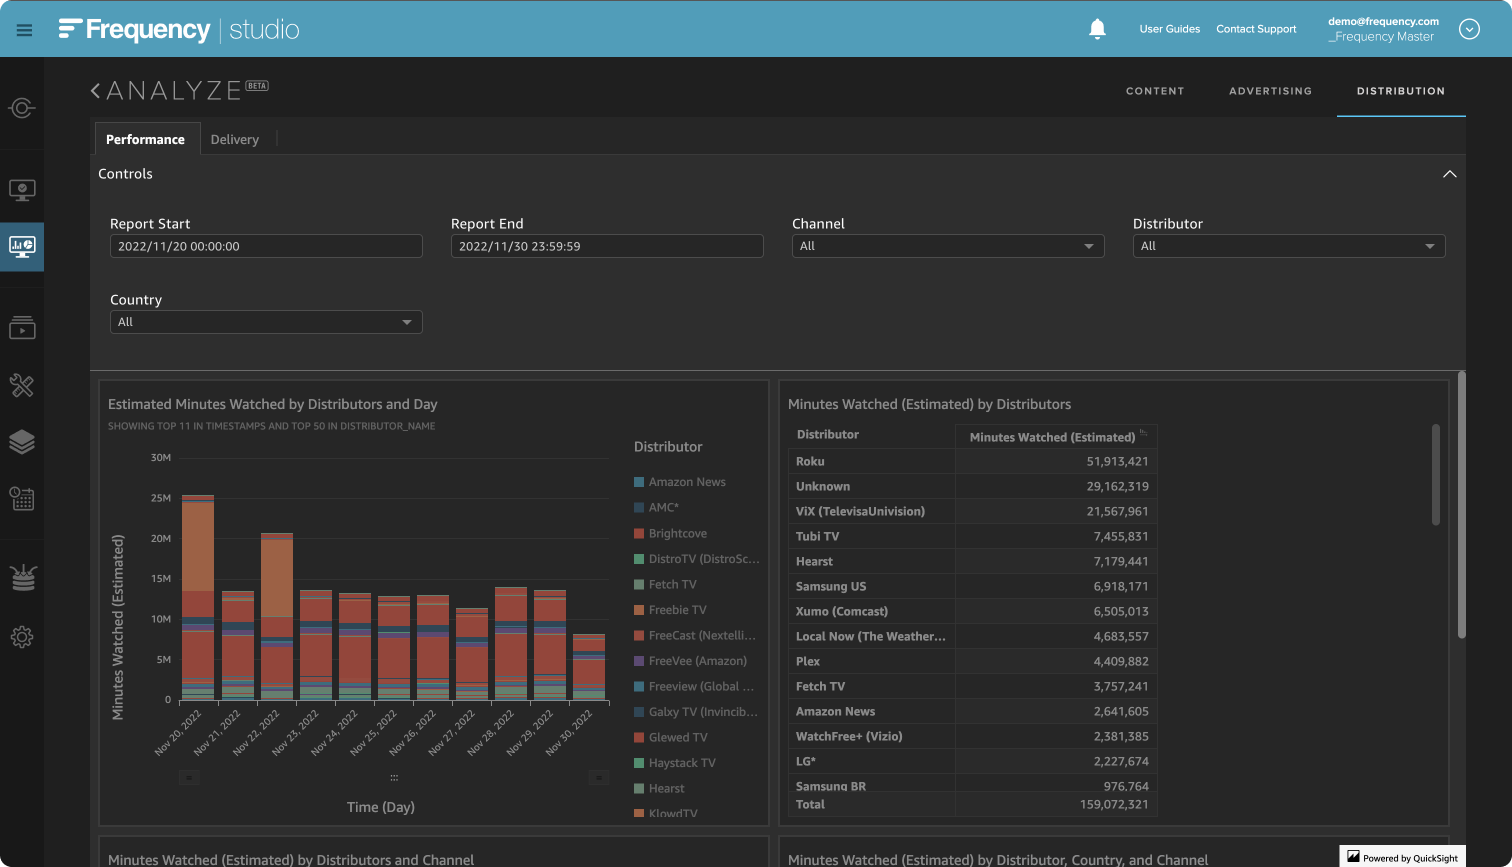Select Haystack TV in the chart legend

[x=682, y=763]
